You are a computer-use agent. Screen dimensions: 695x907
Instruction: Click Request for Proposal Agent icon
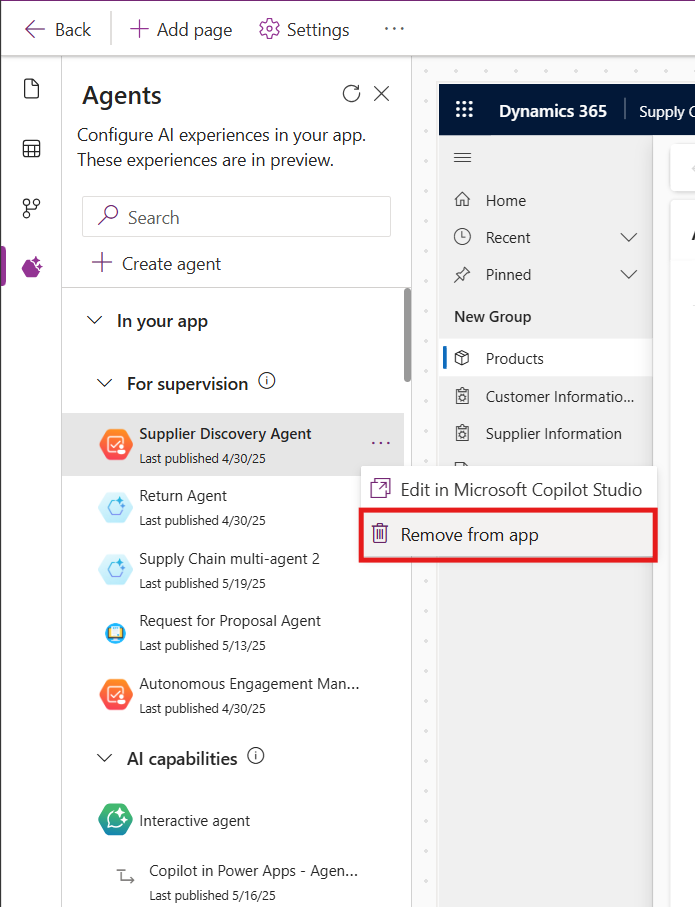(x=115, y=633)
